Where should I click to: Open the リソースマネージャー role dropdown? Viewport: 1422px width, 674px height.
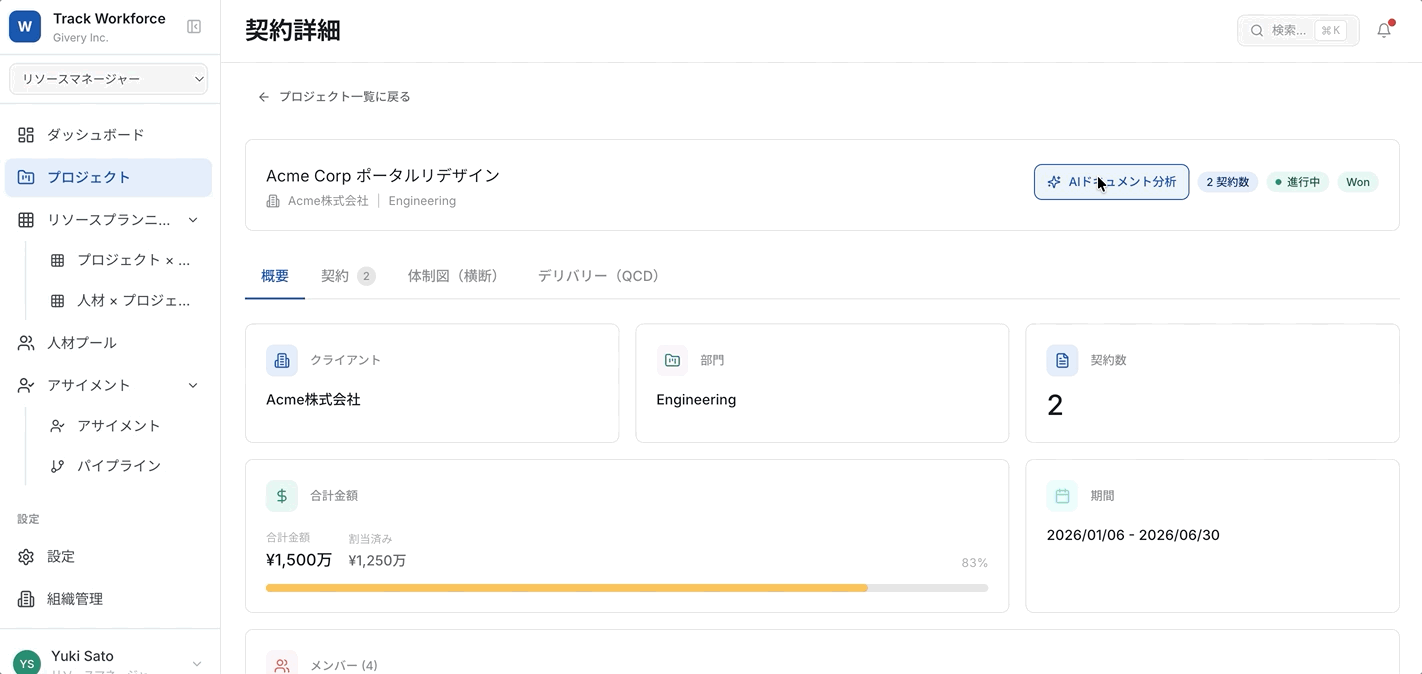coord(109,79)
